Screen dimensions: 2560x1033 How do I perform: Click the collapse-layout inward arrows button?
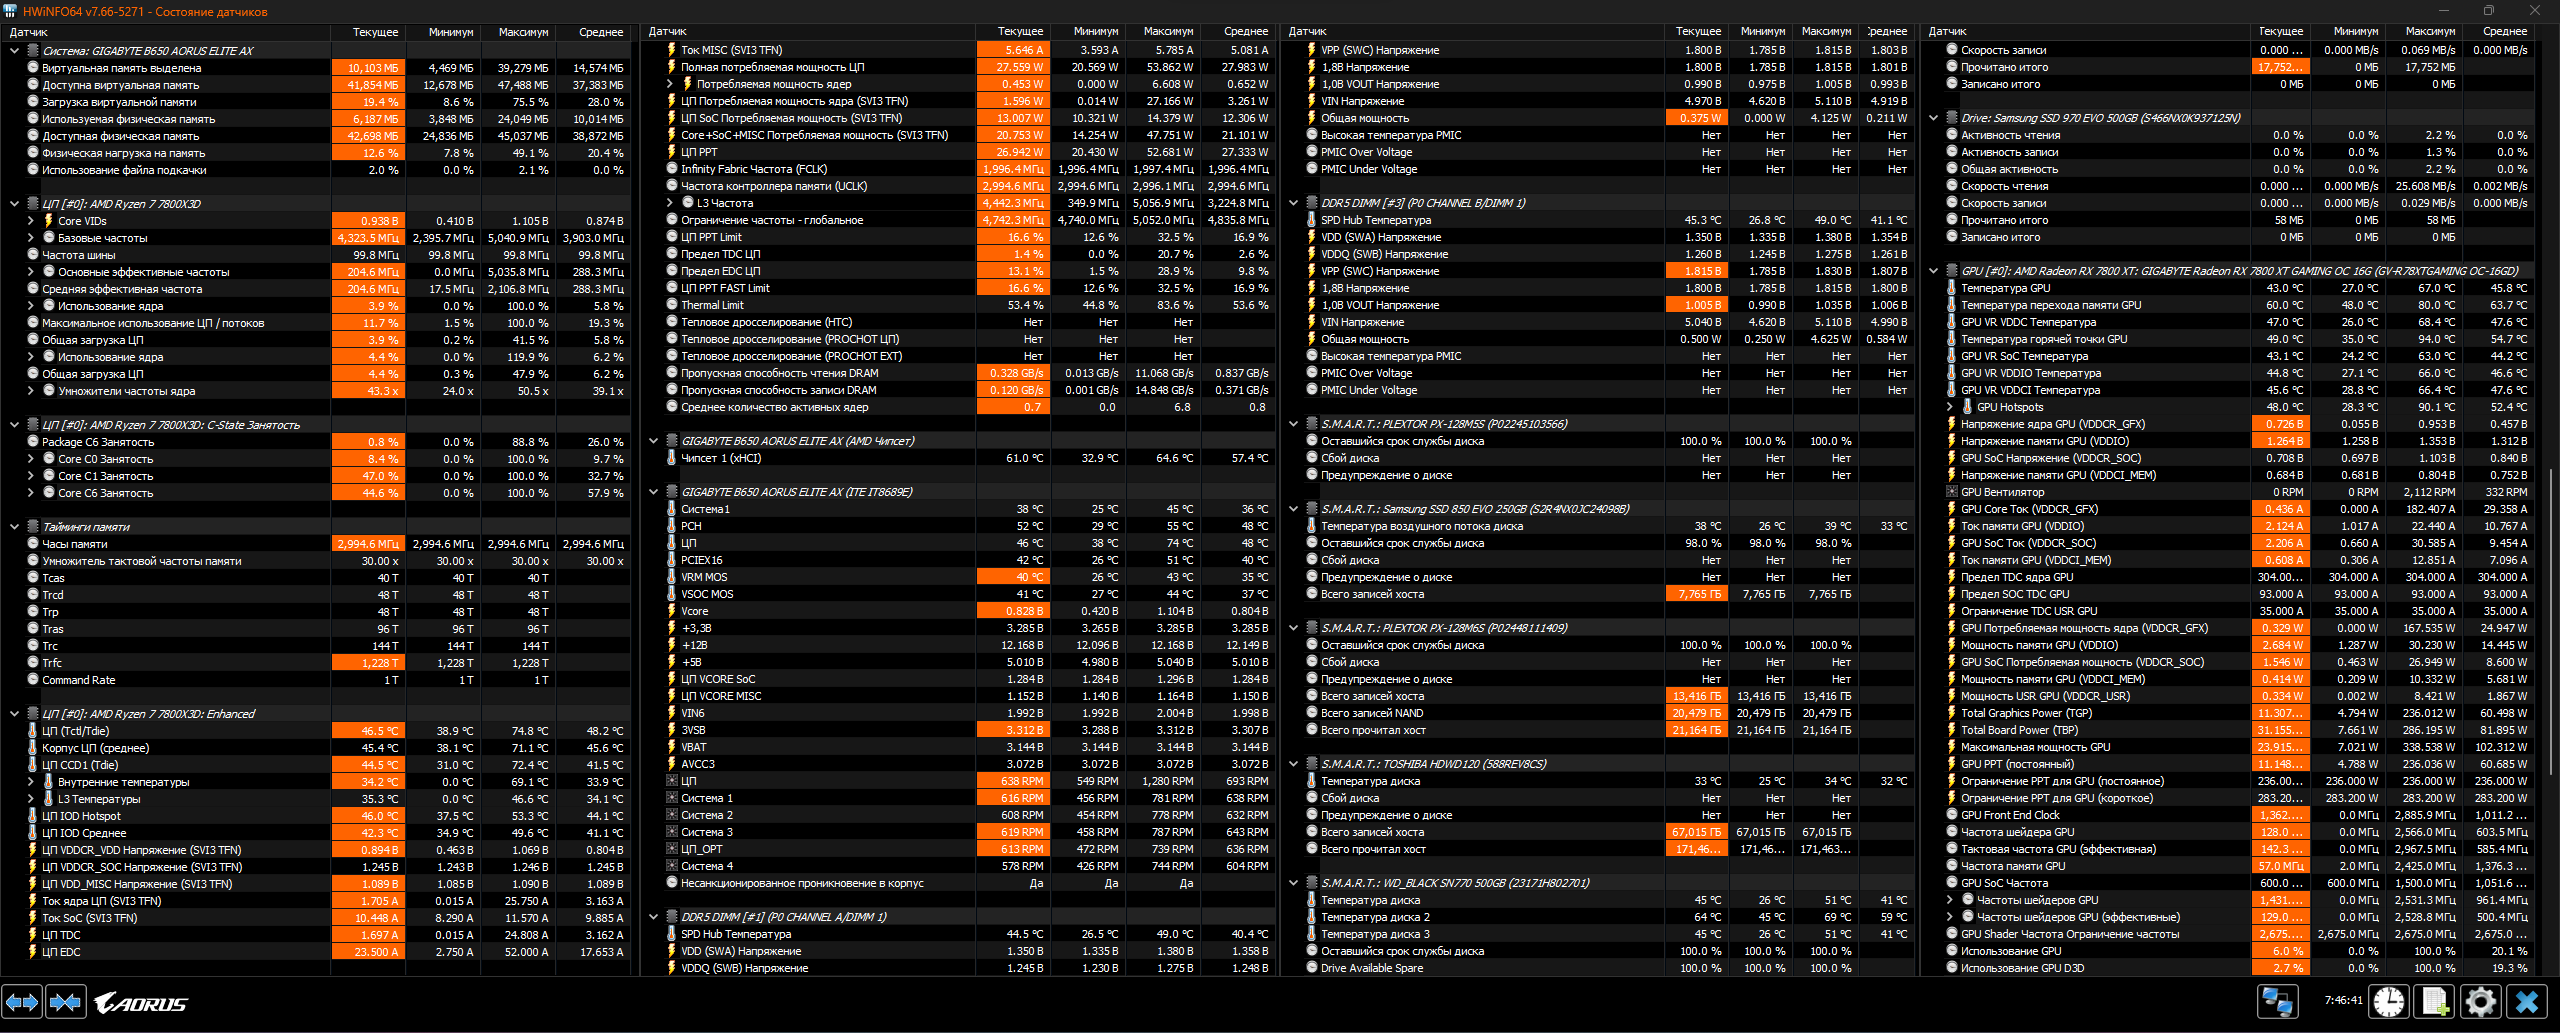click(x=66, y=1002)
